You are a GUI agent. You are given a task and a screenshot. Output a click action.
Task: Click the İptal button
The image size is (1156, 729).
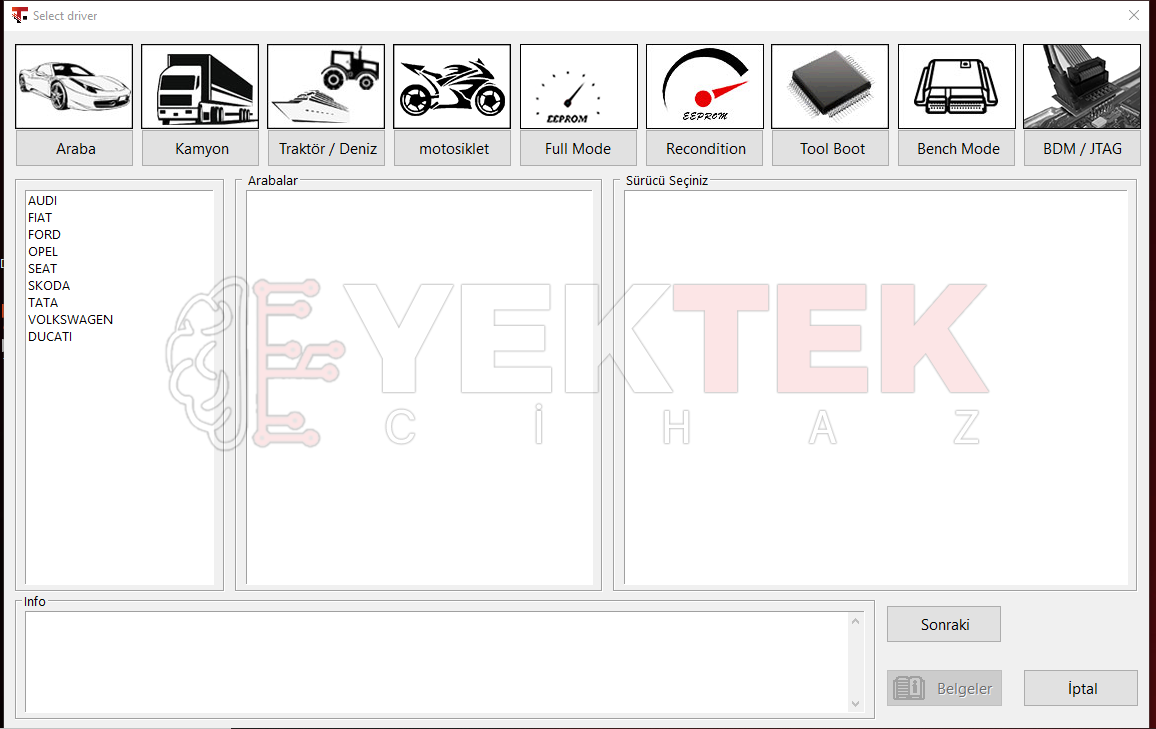pyautogui.click(x=1081, y=688)
